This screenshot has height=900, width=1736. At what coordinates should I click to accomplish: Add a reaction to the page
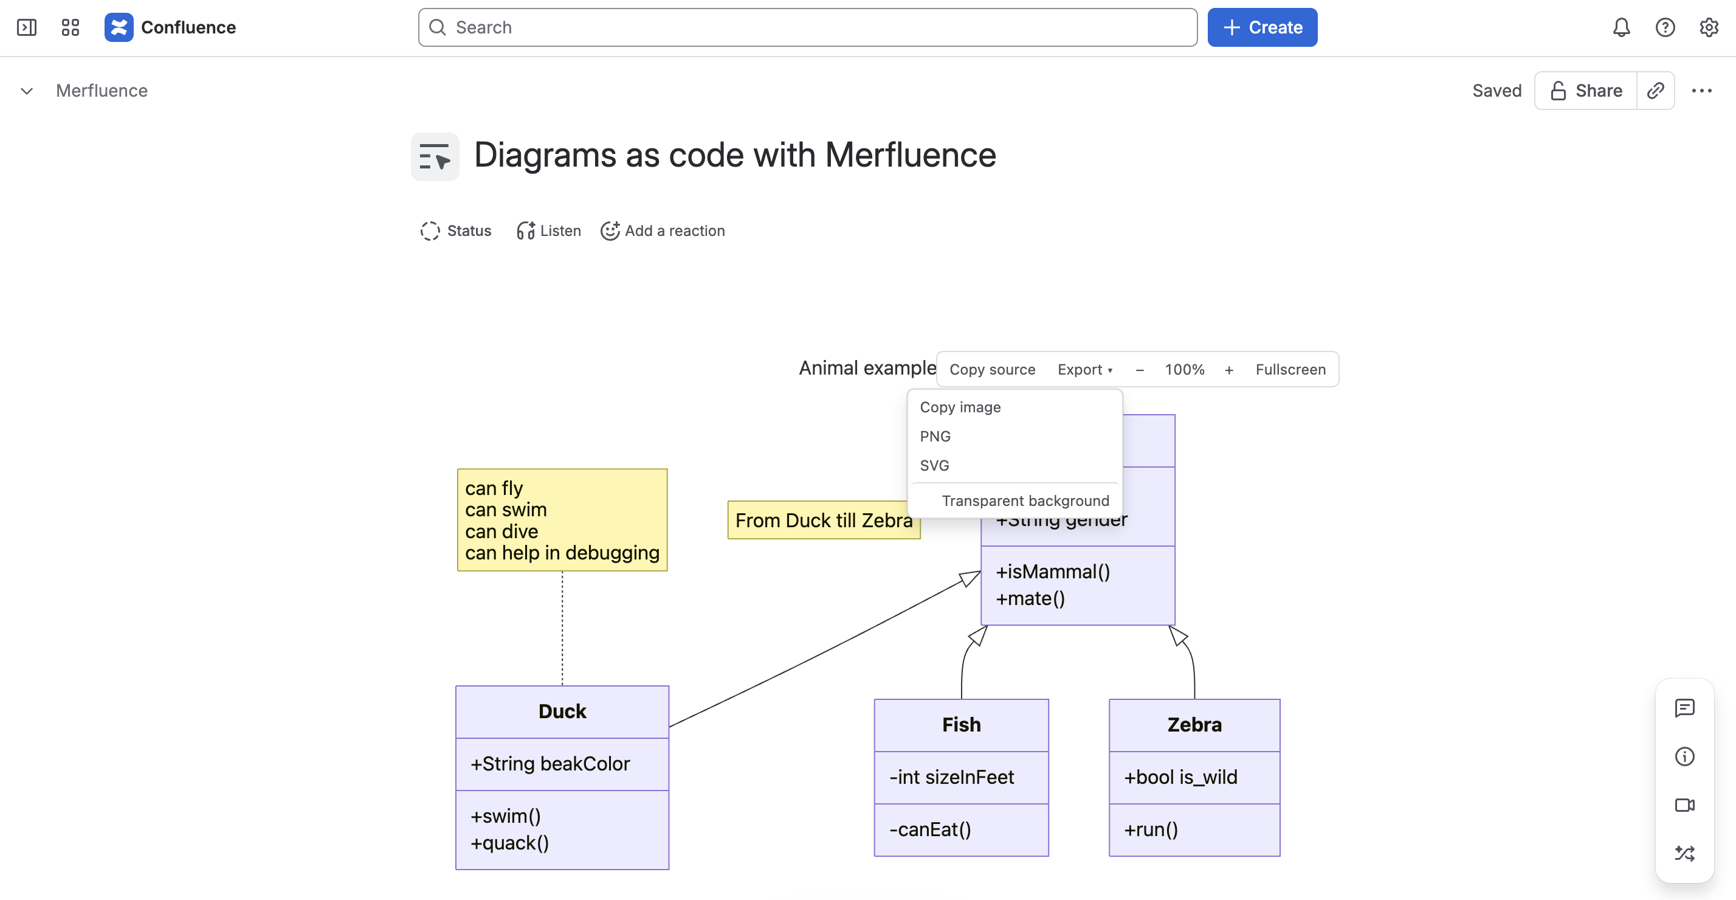click(662, 230)
